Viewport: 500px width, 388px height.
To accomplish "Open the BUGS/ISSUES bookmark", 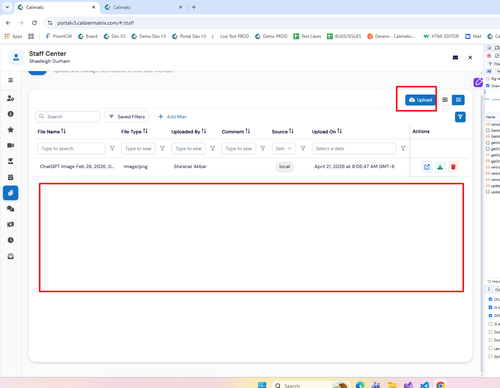I will [x=344, y=36].
